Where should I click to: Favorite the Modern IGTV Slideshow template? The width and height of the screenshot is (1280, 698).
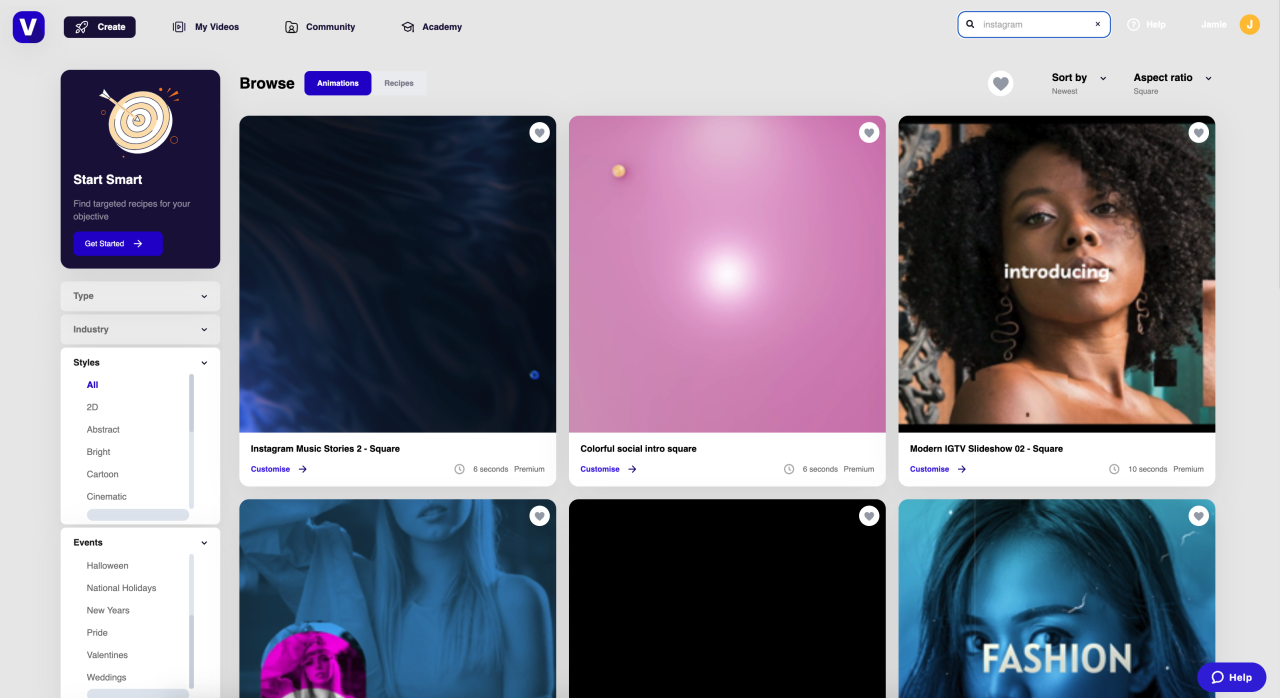[x=1198, y=132]
